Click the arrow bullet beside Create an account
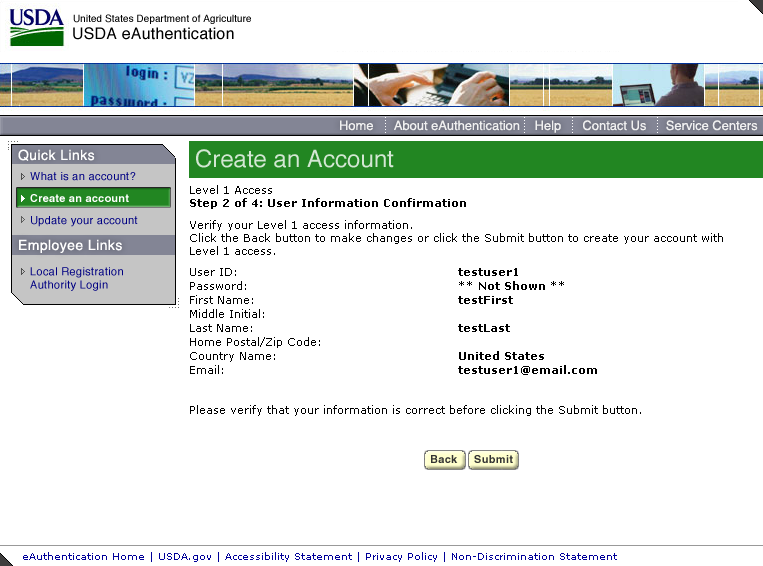Screen dimensions: 763x566 click(x=23, y=198)
